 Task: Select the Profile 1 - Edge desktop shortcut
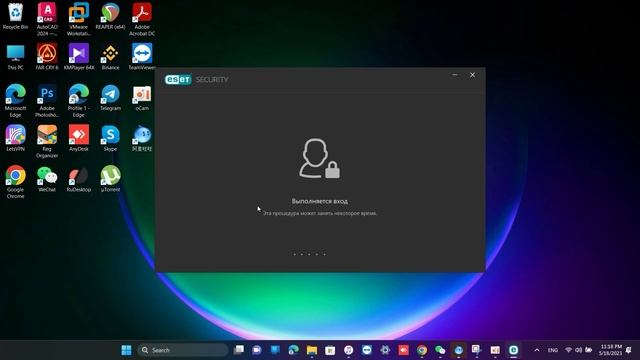pyautogui.click(x=79, y=100)
